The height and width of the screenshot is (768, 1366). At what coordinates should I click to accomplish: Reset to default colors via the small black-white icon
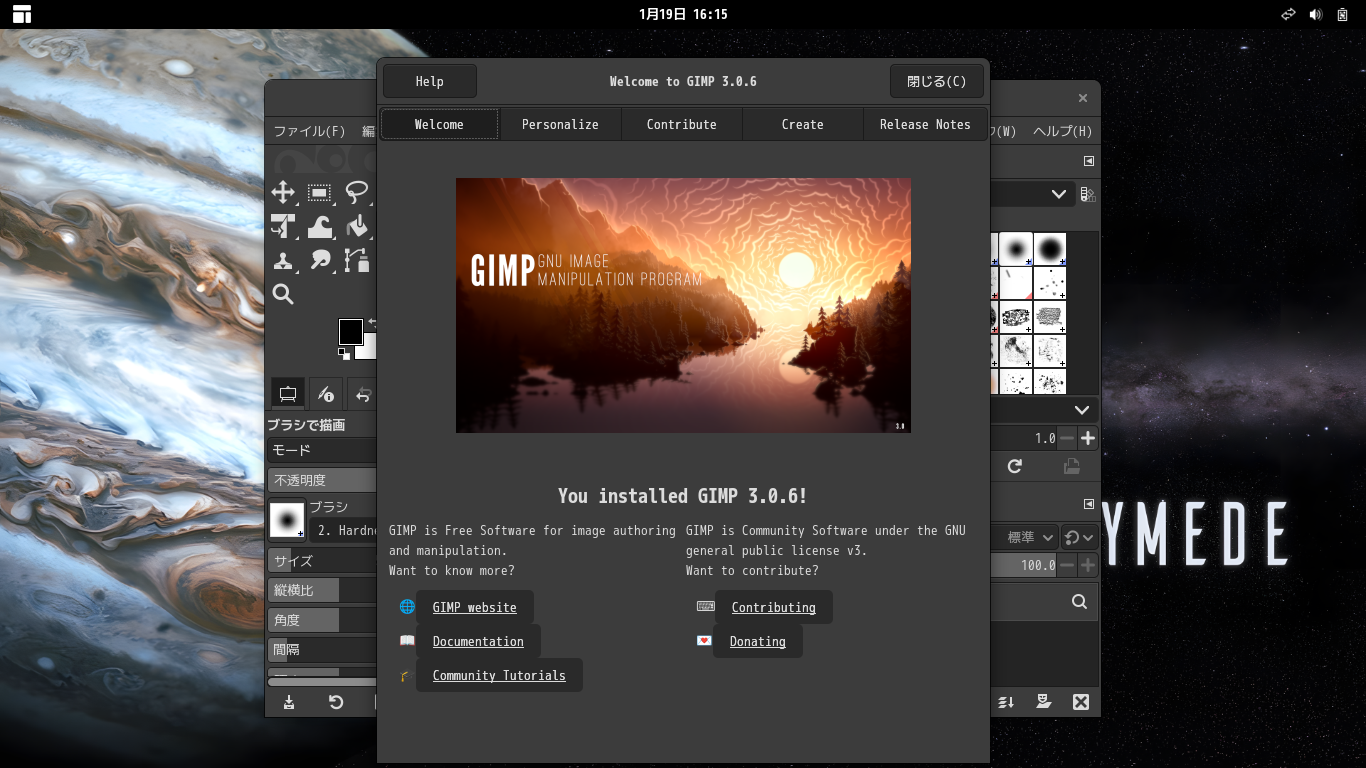pos(344,353)
